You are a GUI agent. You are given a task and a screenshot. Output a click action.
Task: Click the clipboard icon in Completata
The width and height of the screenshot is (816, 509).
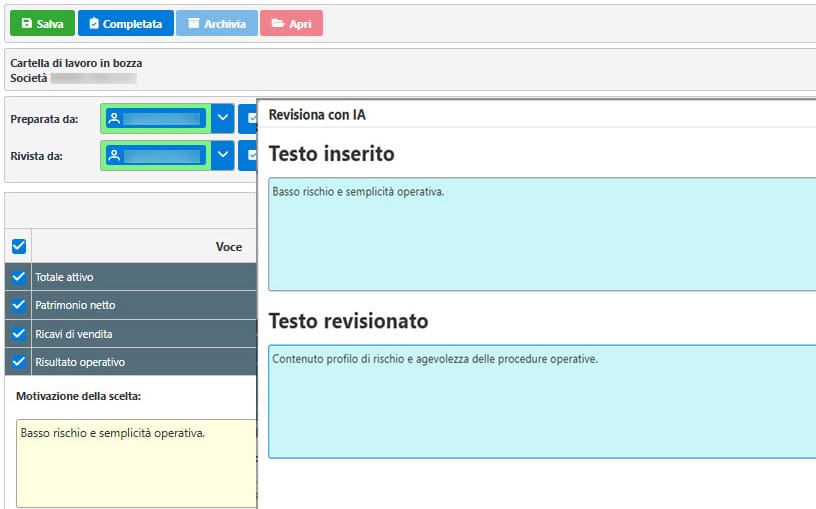pos(94,23)
